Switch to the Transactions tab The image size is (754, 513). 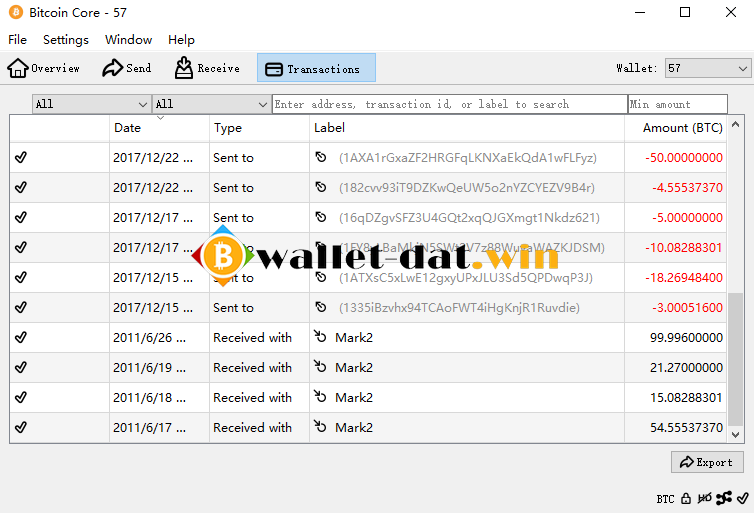tap(316, 68)
